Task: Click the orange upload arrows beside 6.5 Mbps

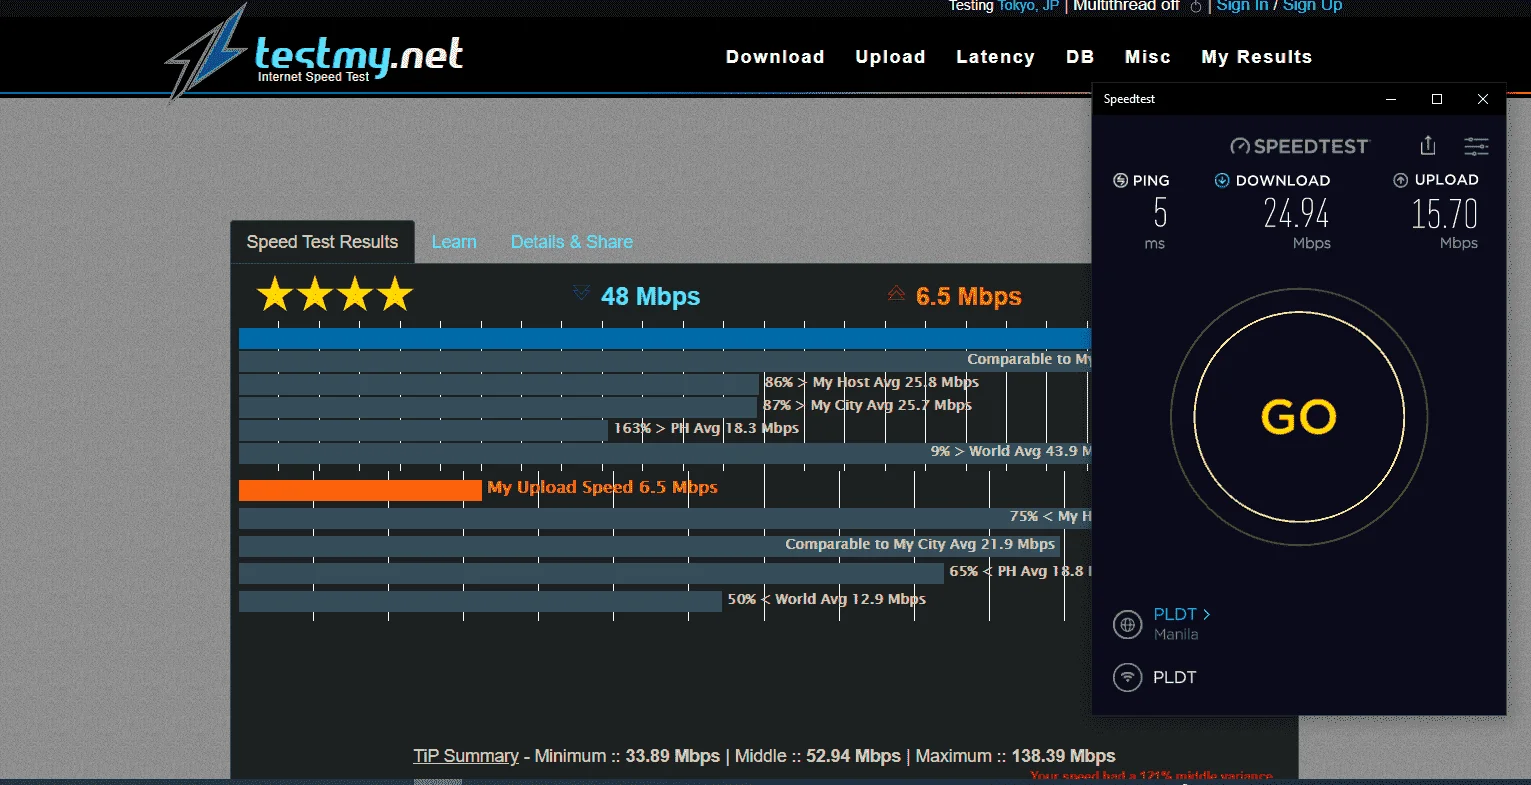Action: tap(896, 292)
